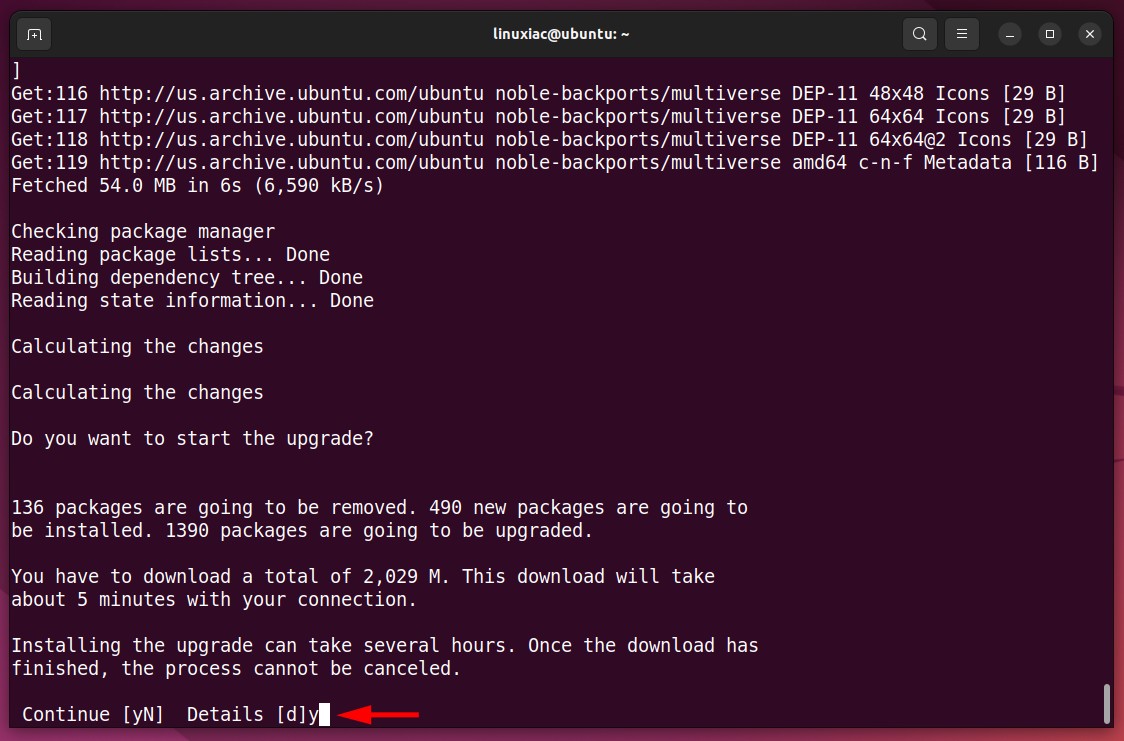
Task: Click '136 packages are going to be removed' line
Action: 379,507
